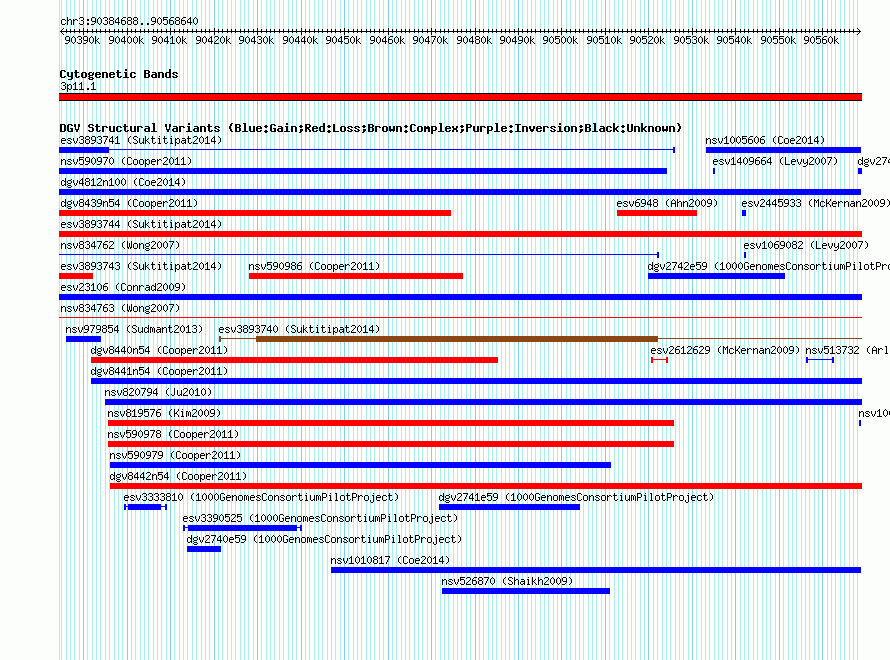This screenshot has width=890, height=660.
Task: Click the esv3893741 (Suktitipat2014) variant label
Action: click(141, 140)
